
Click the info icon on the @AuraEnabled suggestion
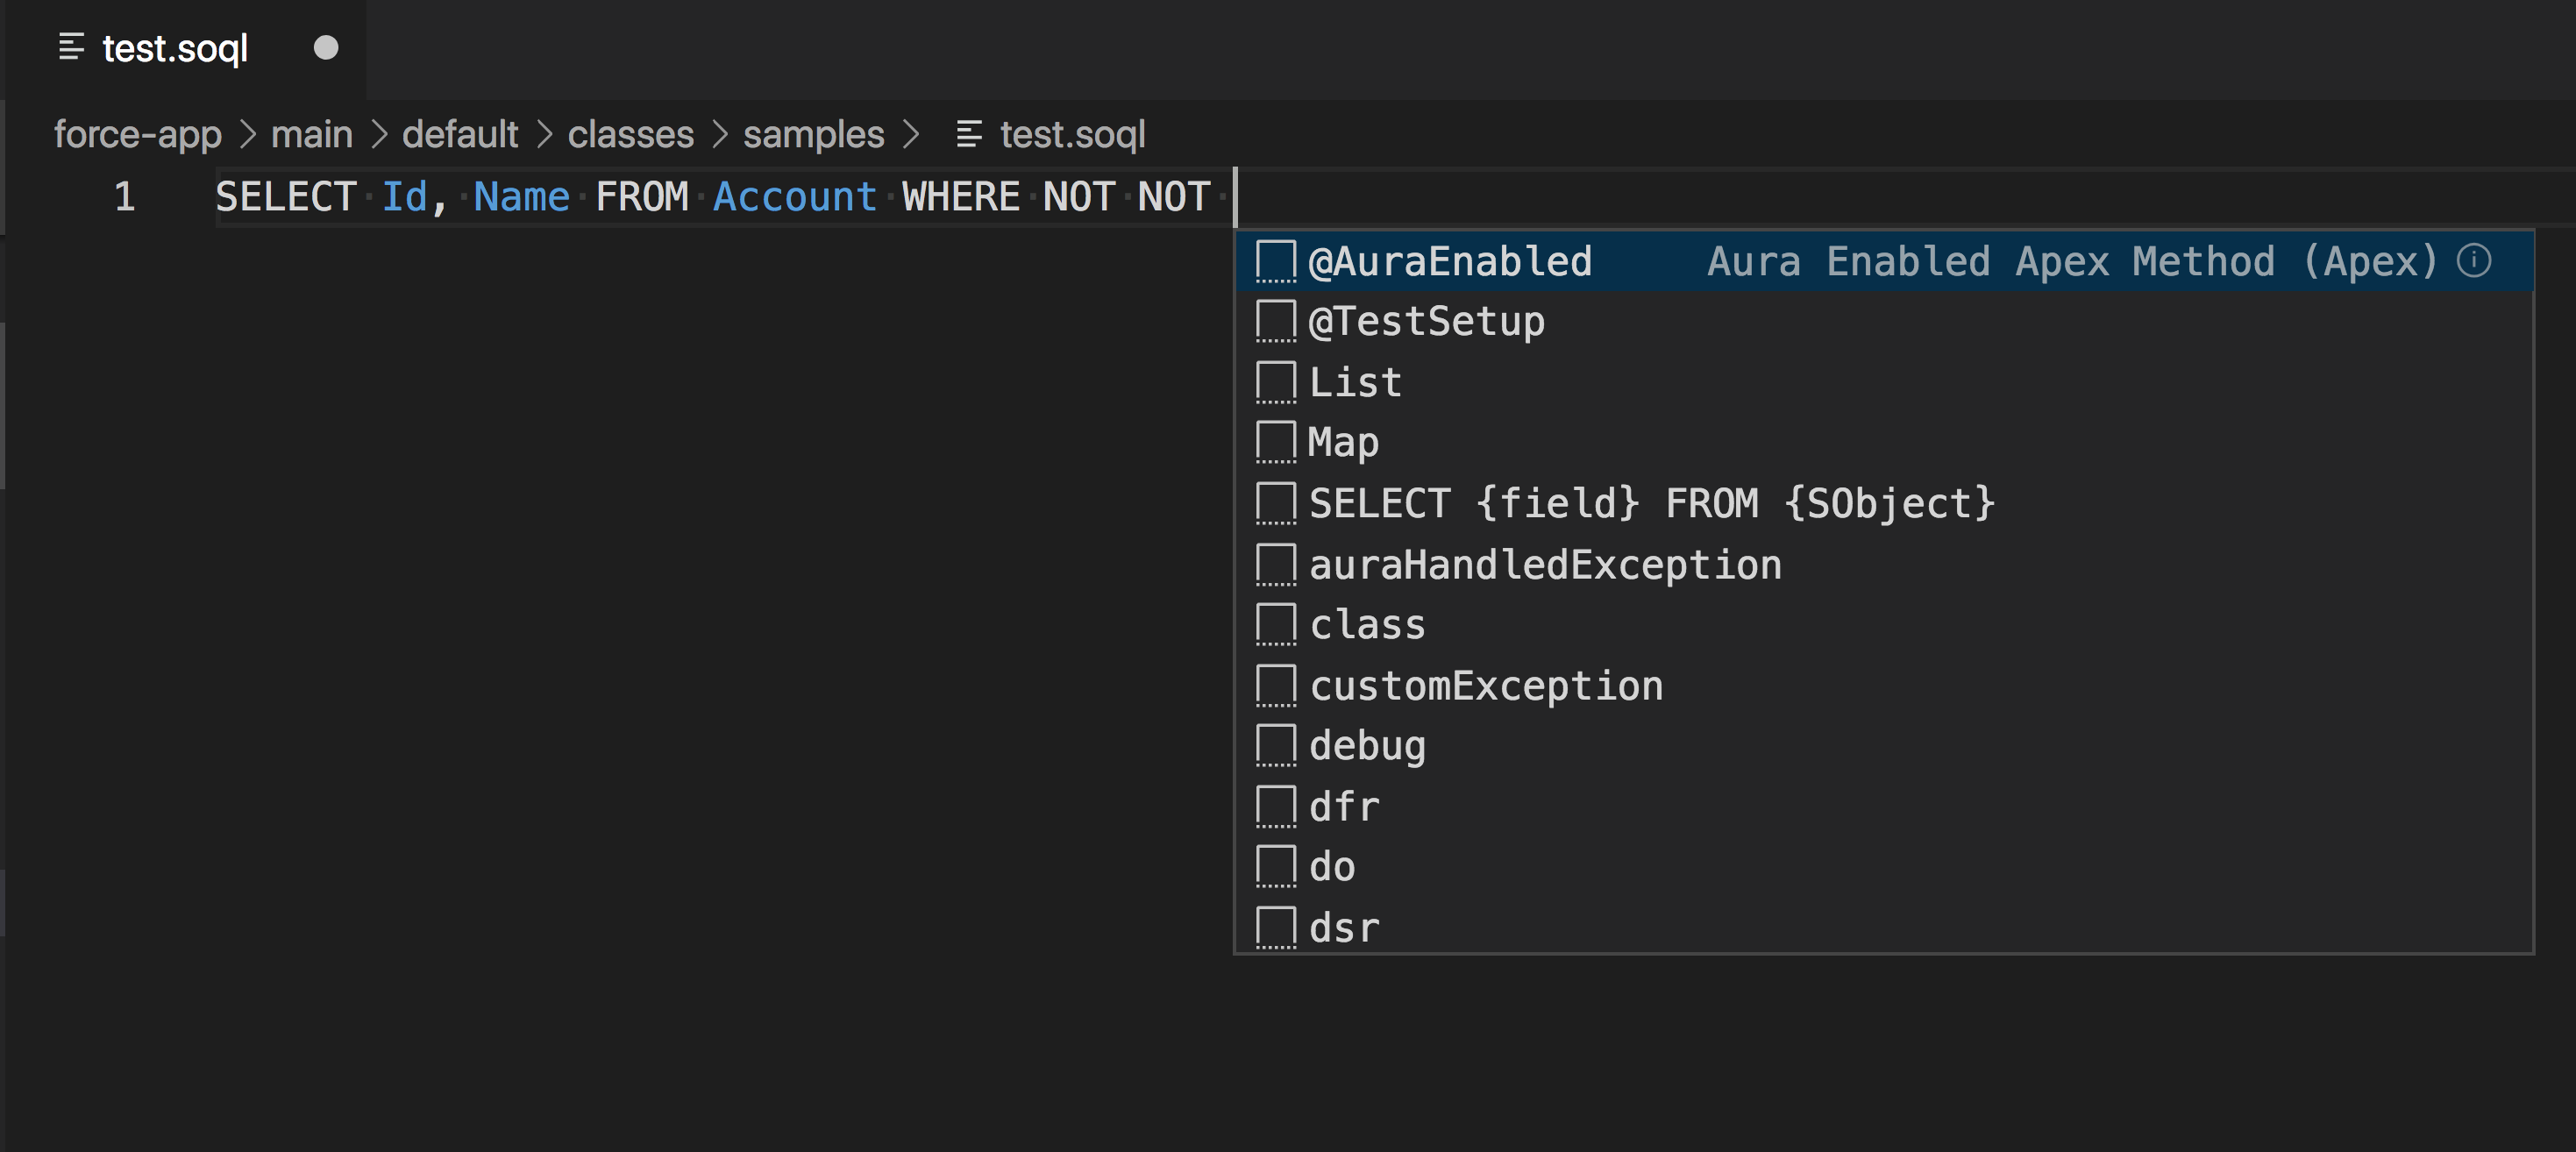pos(2474,262)
